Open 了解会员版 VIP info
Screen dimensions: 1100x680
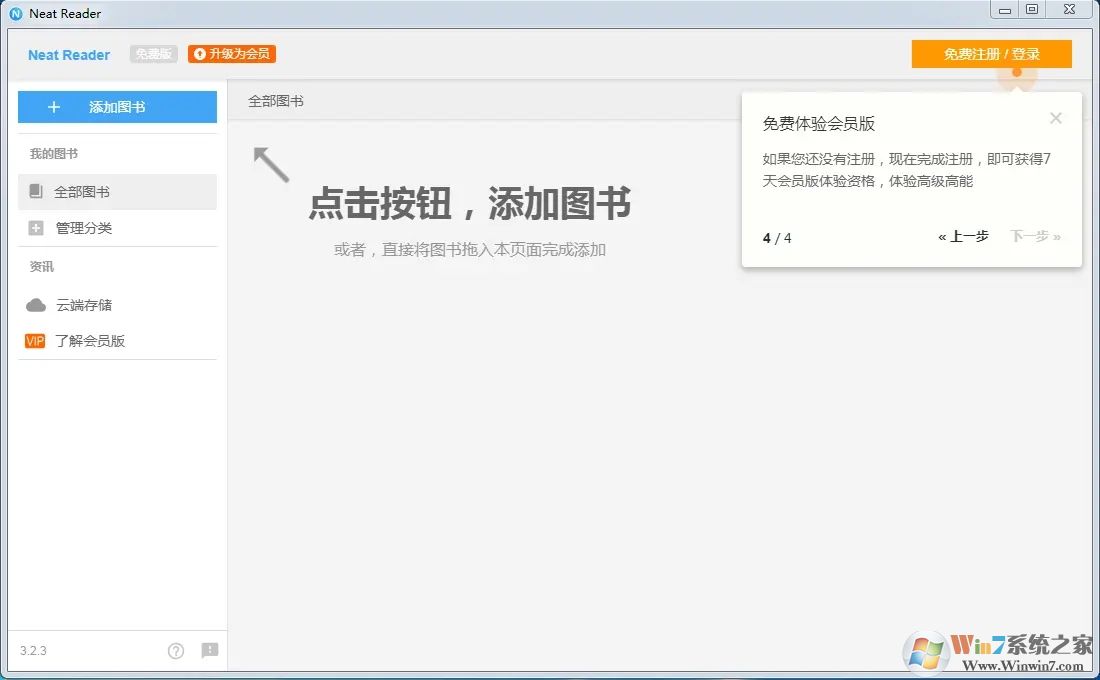coord(117,341)
